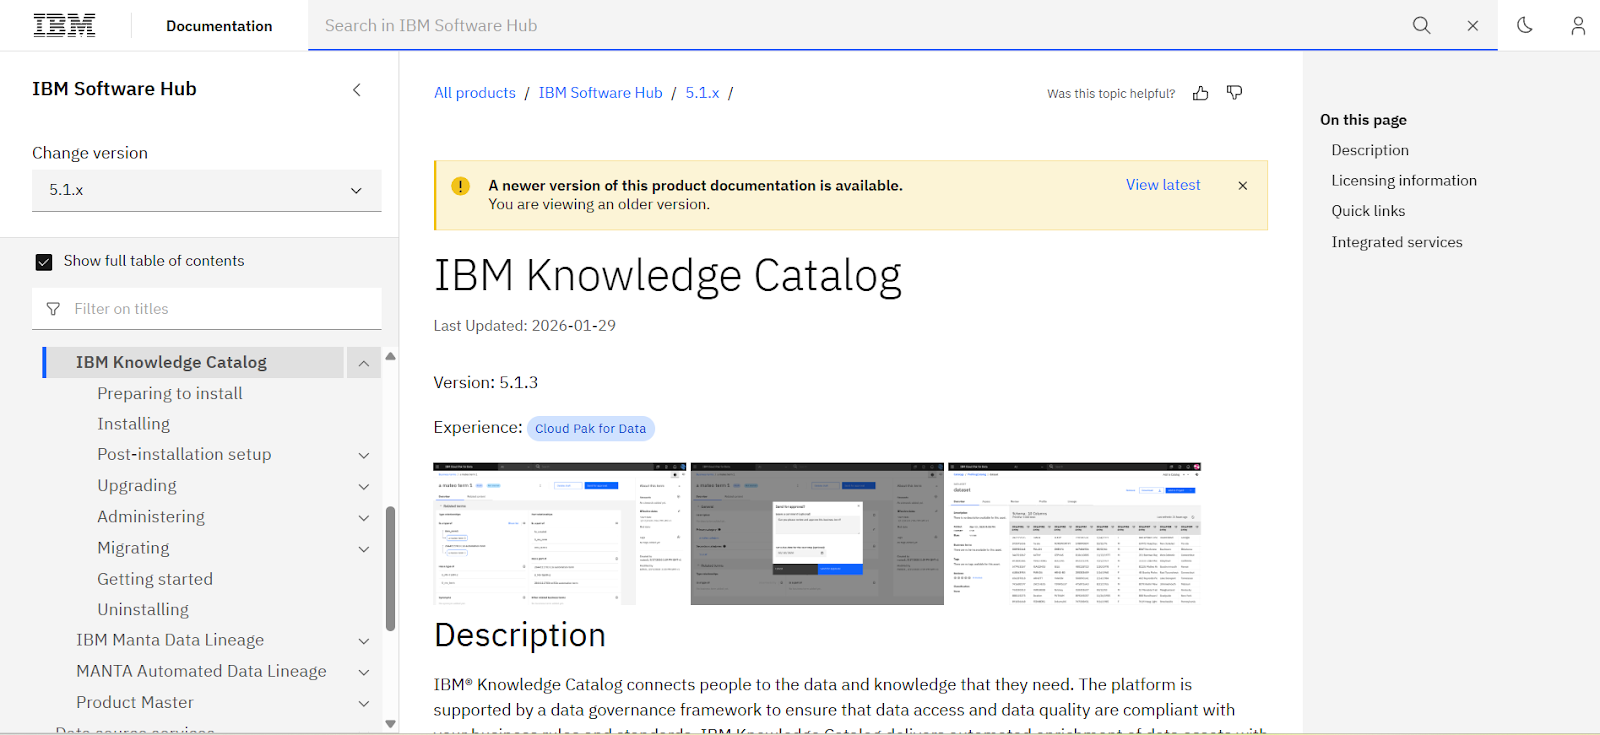The image size is (1600, 735).
Task: Click the IBM logo
Action: [65, 25]
